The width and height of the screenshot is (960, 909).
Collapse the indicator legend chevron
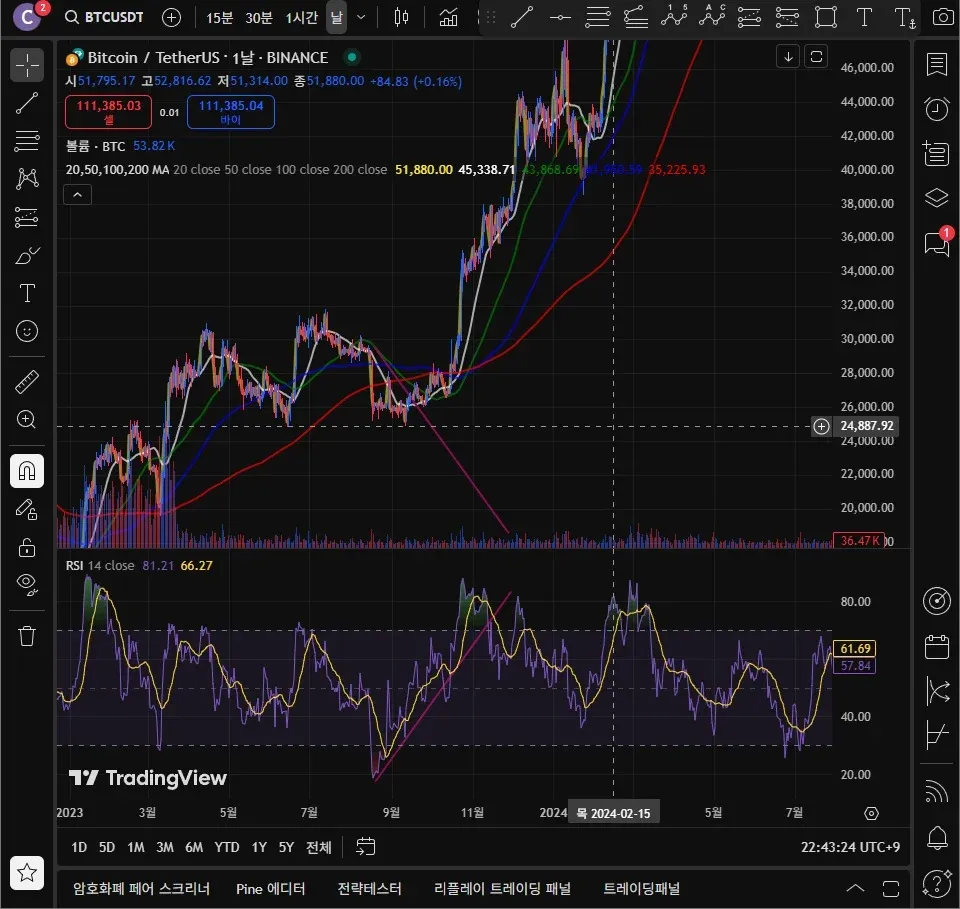tap(78, 195)
